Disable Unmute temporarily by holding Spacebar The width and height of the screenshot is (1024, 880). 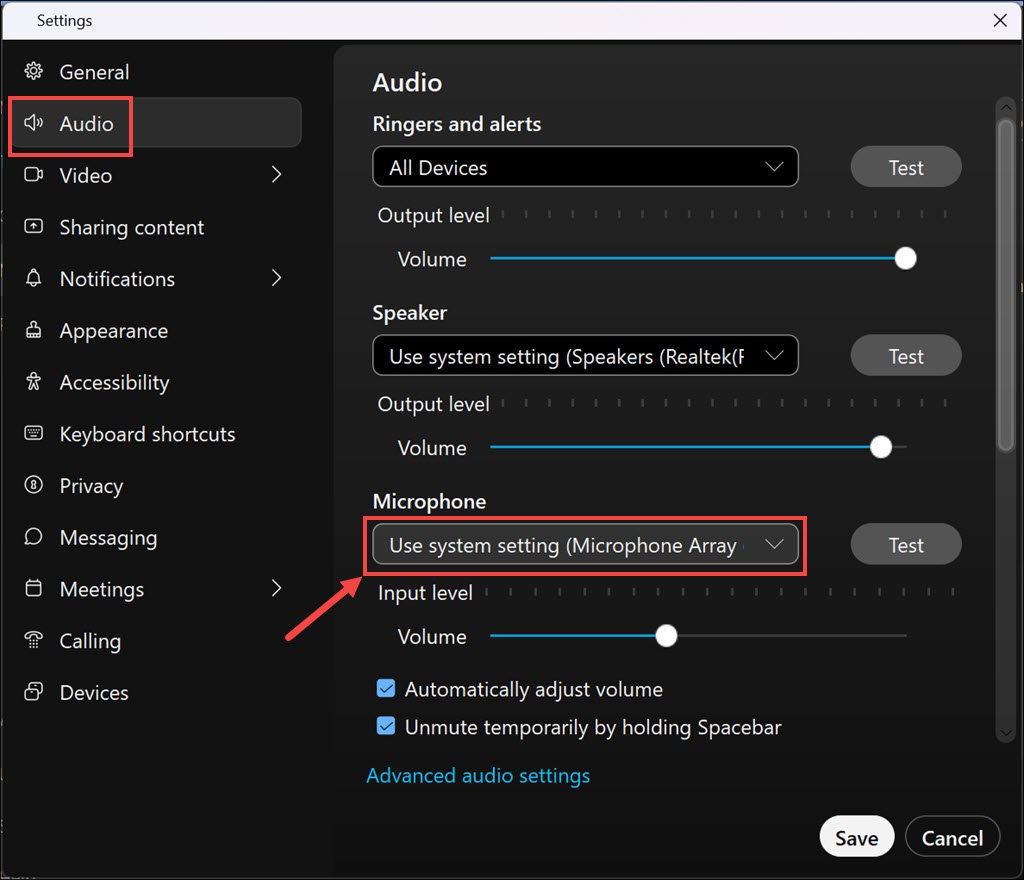coord(386,727)
